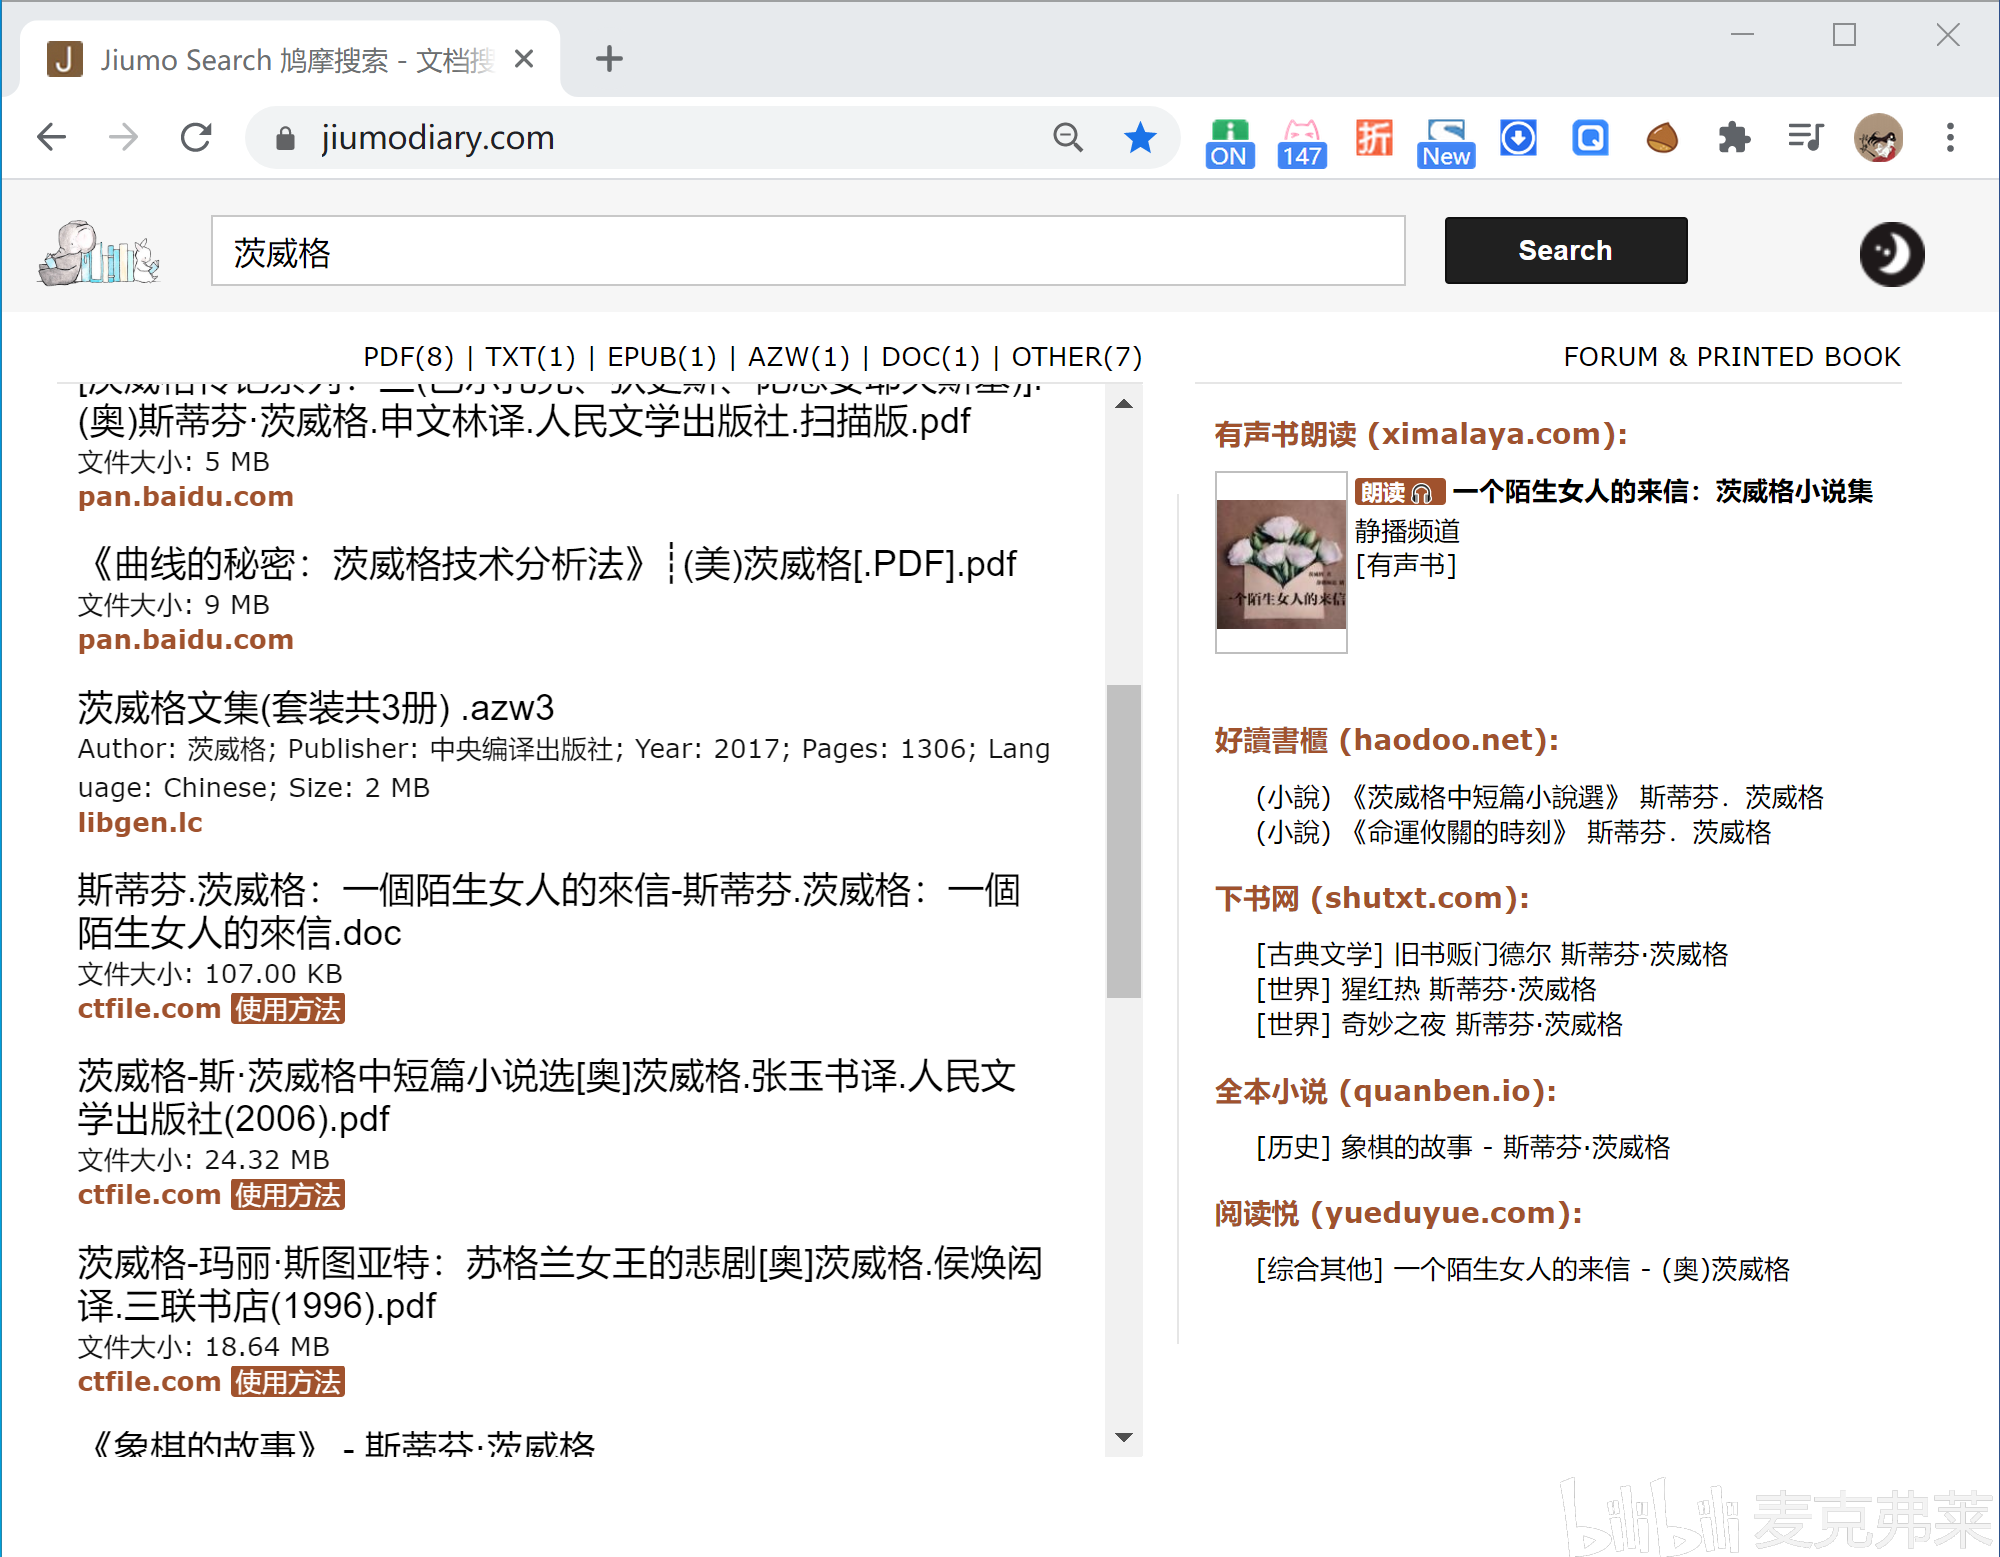The image size is (2000, 1557).
Task: Click 使用方法 badge under the .doc result
Action: point(288,1009)
